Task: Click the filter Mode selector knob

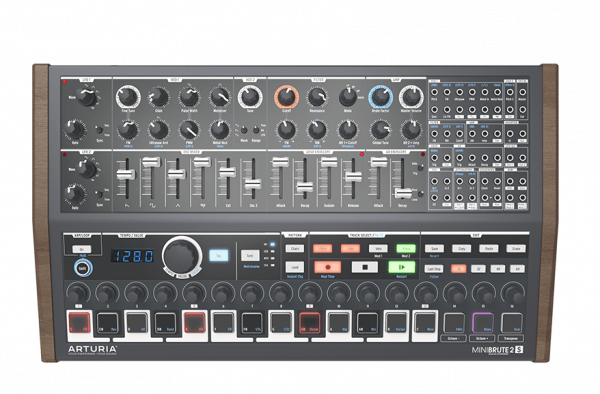Action: coord(347,97)
